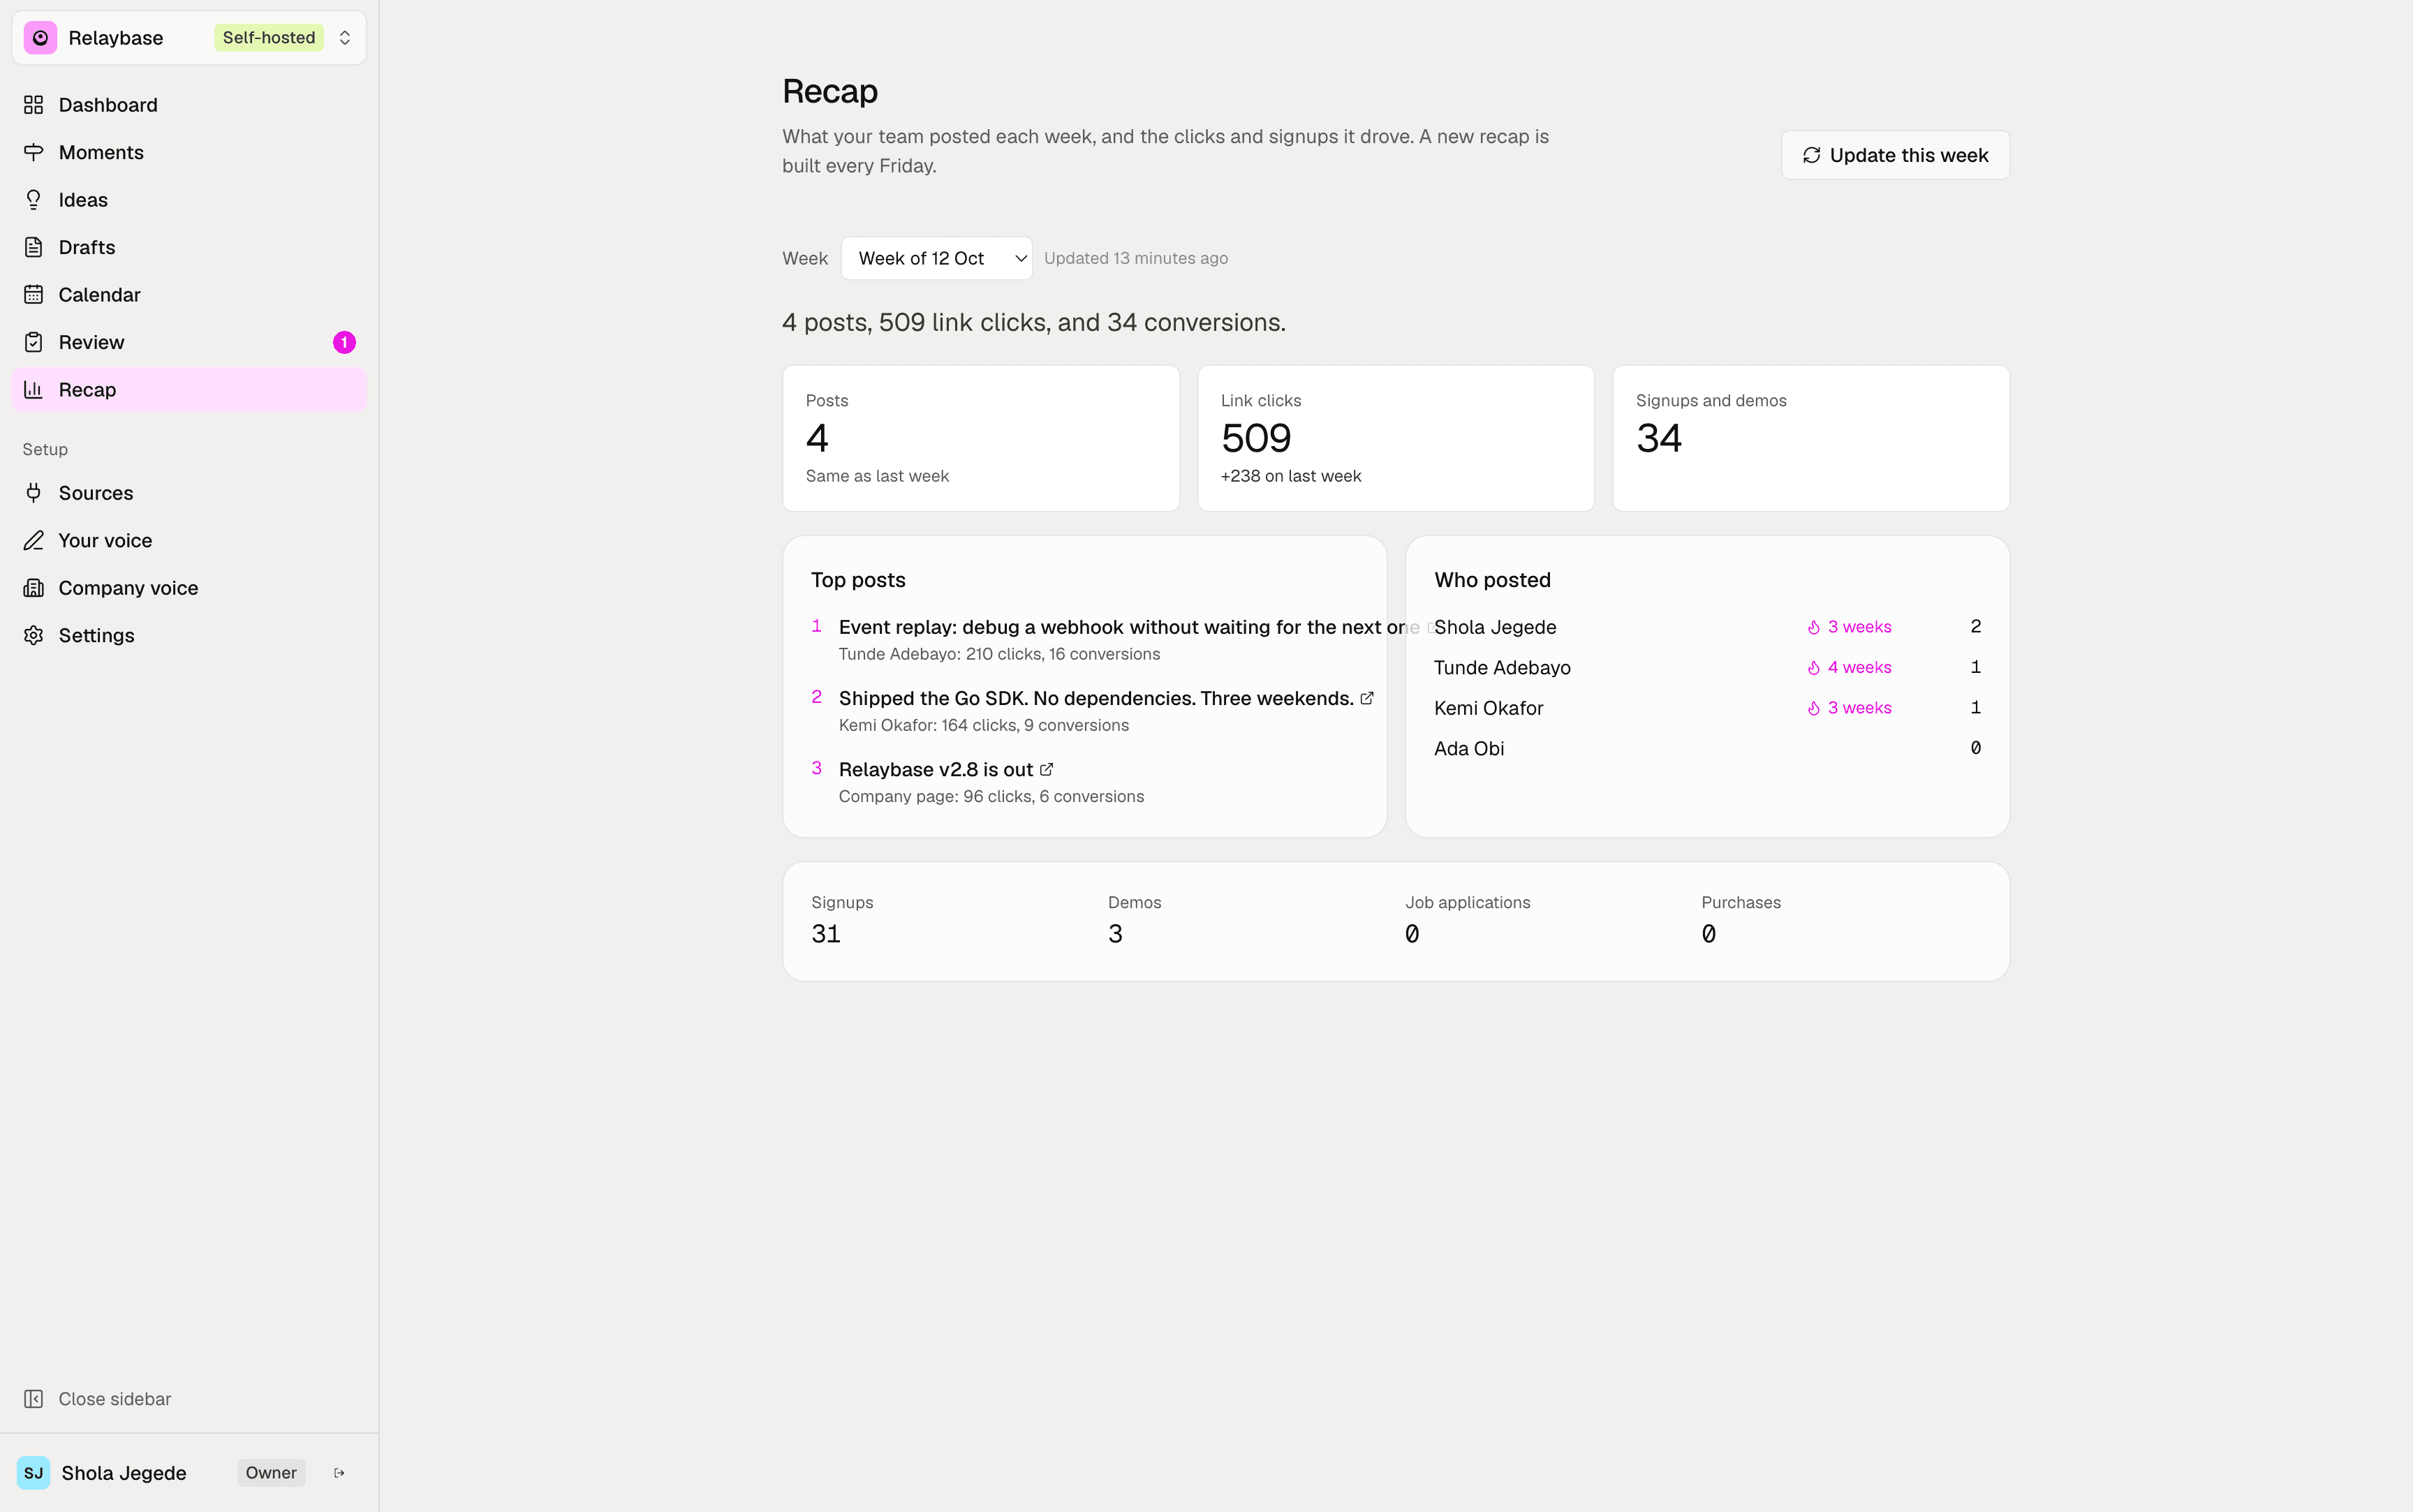This screenshot has height=1512, width=2413.
Task: Click the Owner role badge
Action: point(271,1473)
